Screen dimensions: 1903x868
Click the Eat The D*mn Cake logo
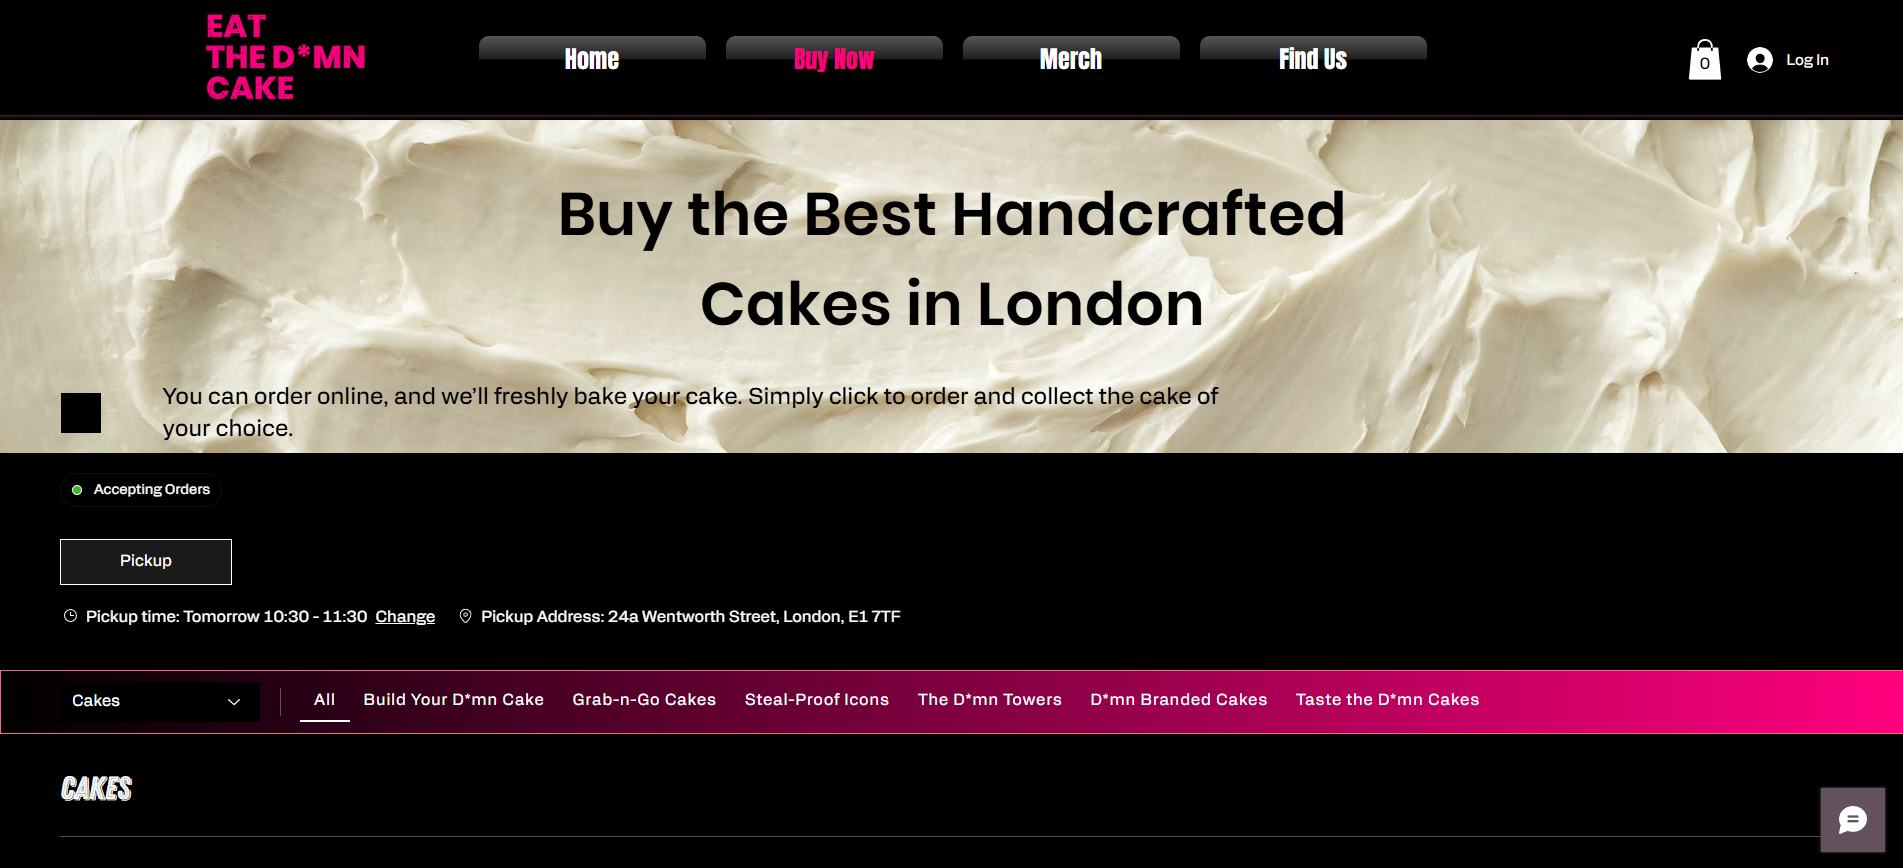pos(286,58)
